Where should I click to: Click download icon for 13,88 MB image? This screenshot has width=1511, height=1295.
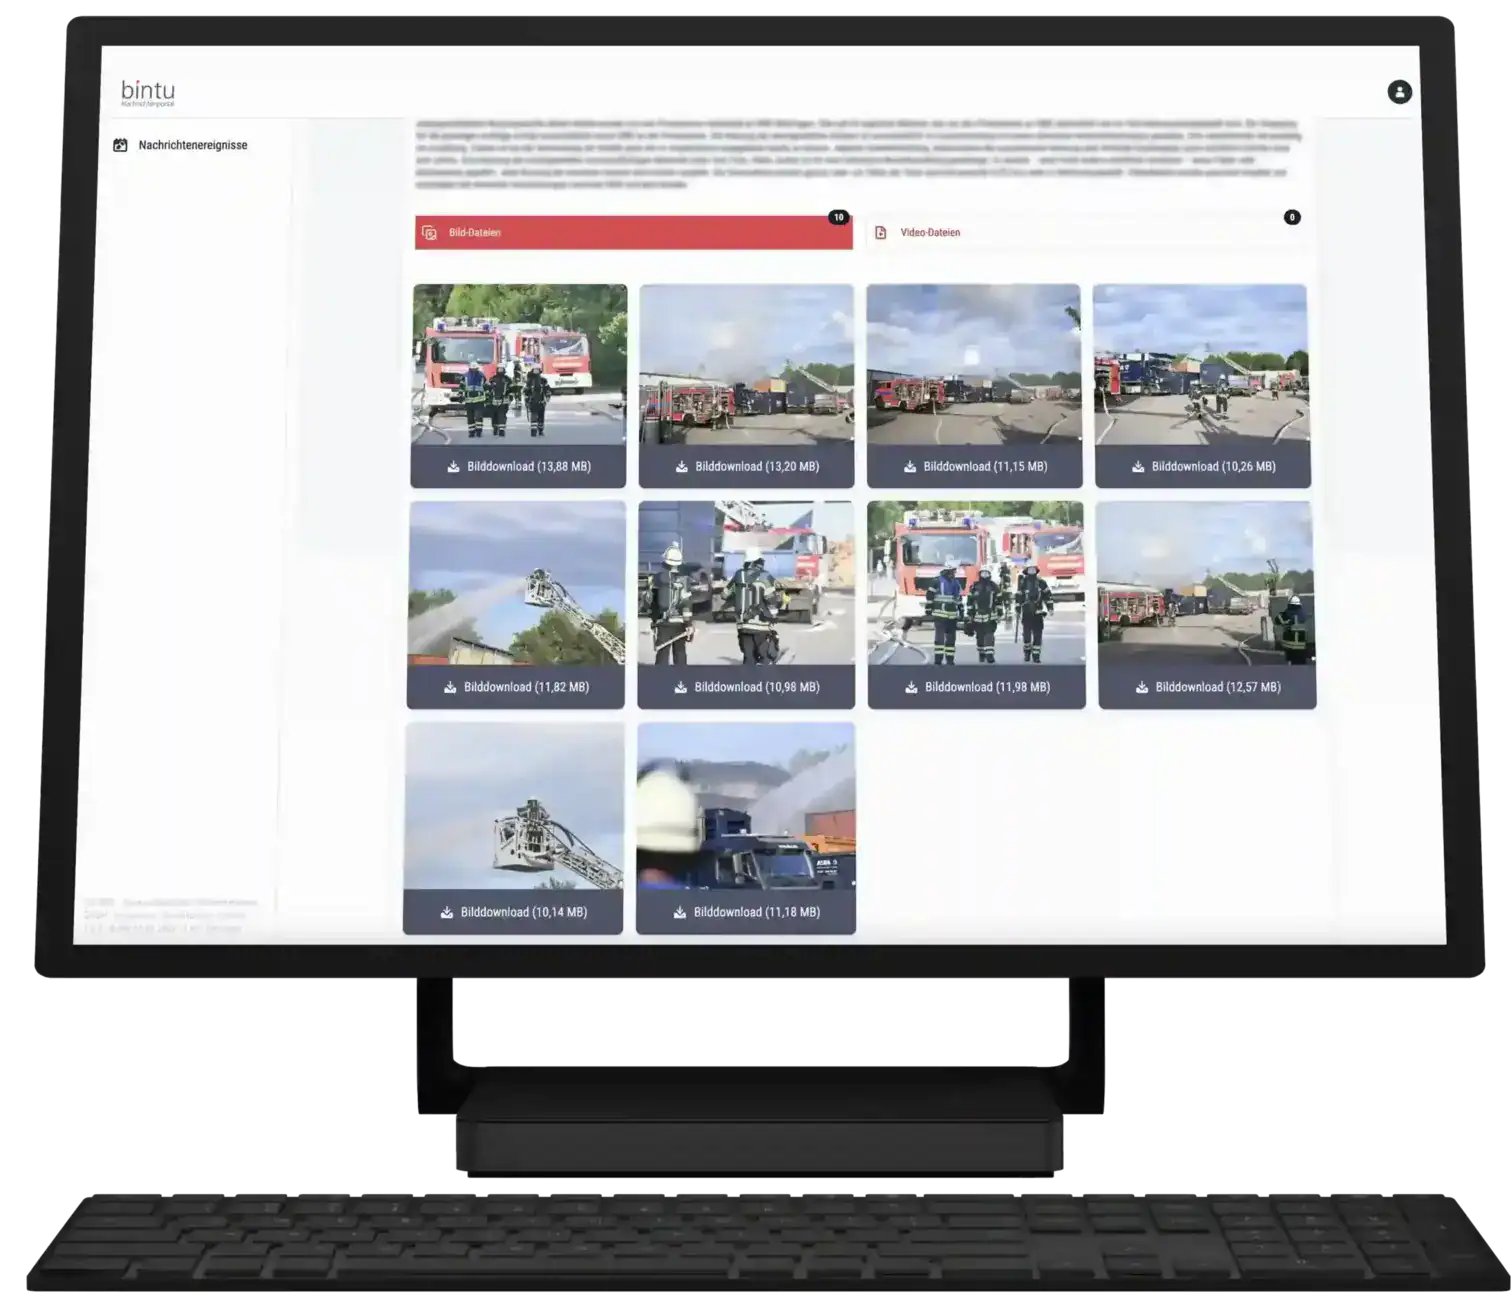[453, 467]
